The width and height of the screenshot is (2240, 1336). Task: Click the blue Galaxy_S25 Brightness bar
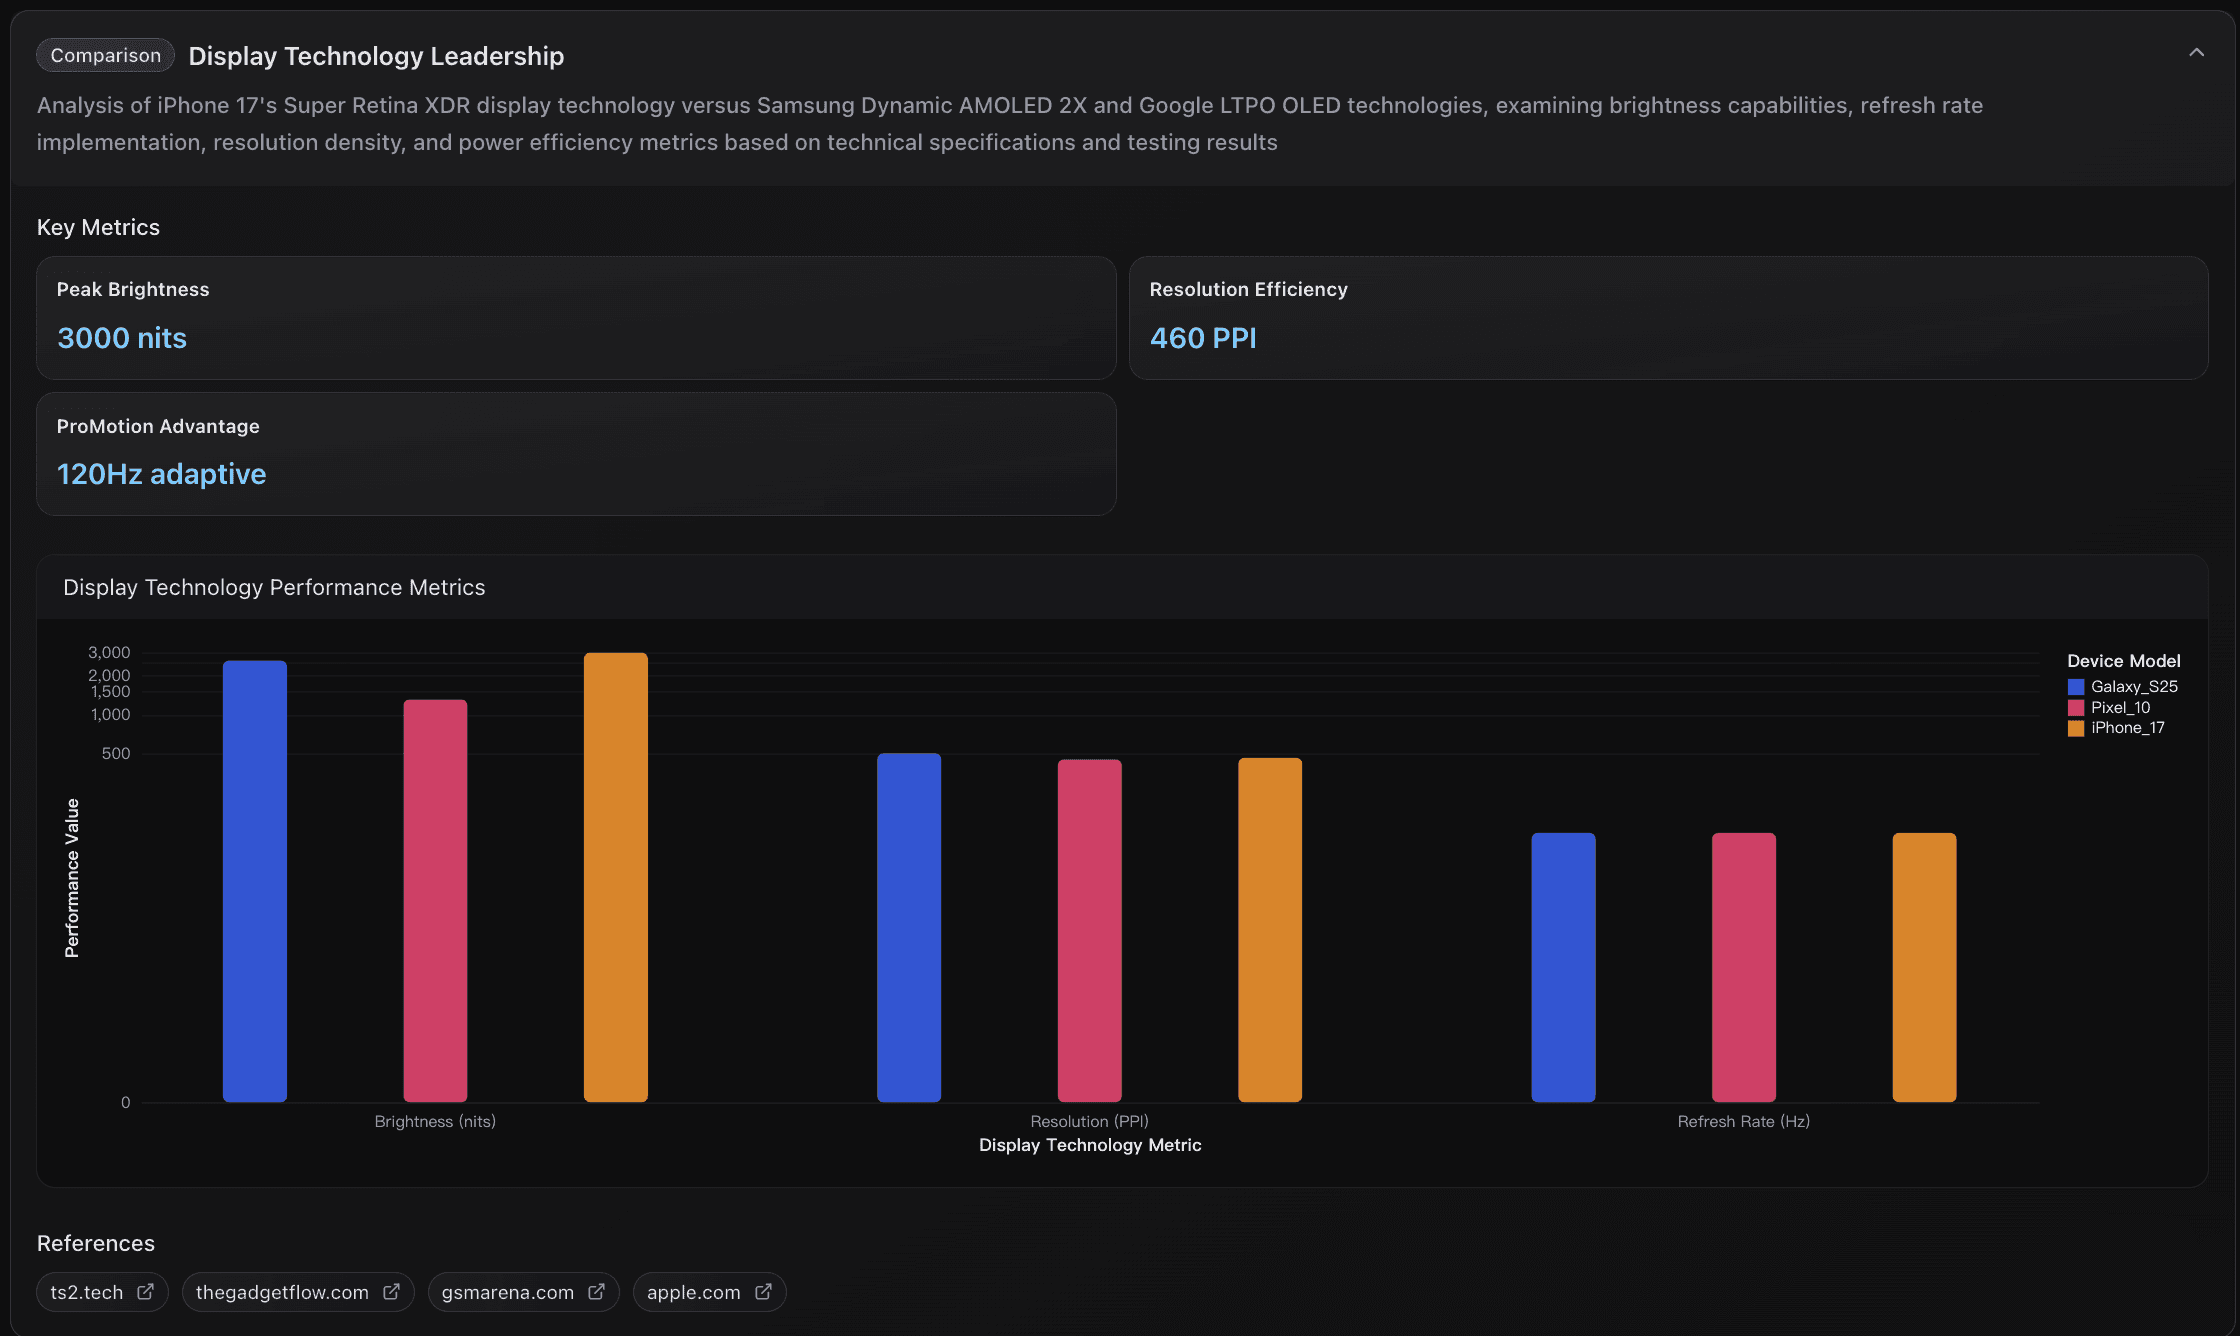click(x=255, y=881)
